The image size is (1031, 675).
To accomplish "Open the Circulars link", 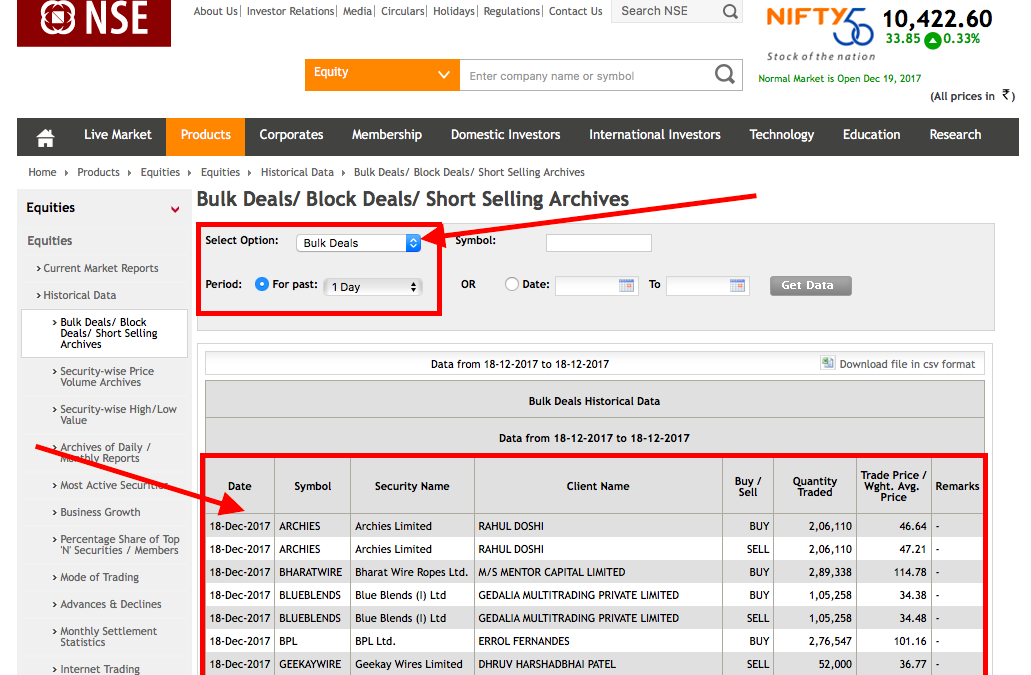I will point(402,11).
